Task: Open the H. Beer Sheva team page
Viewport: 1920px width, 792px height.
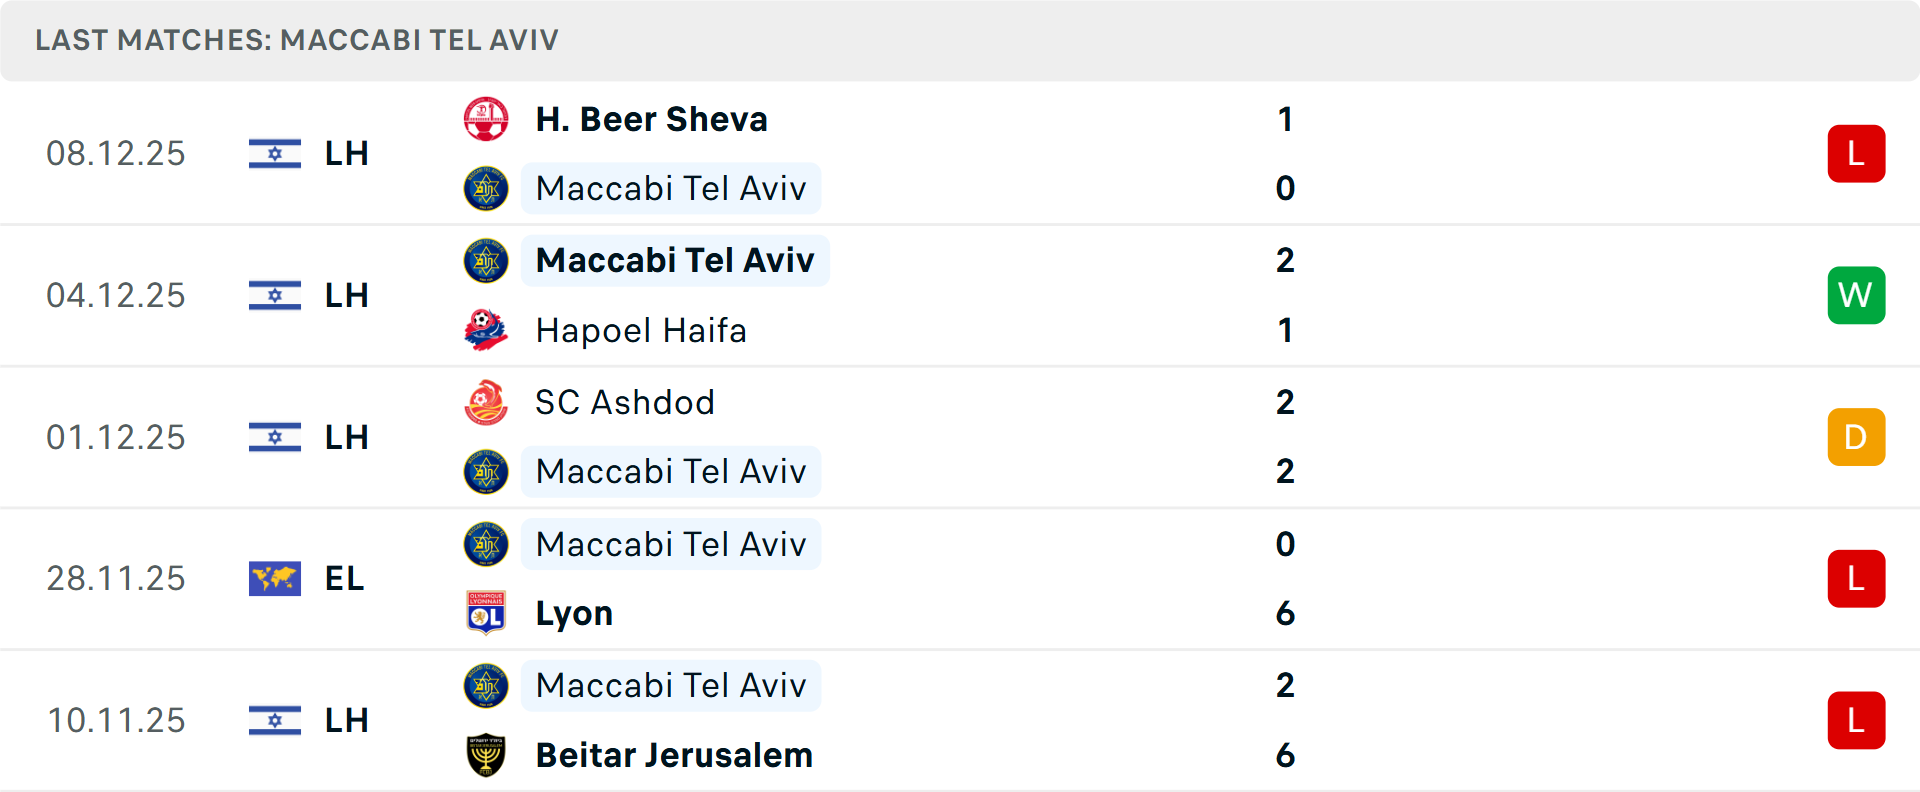Action: click(652, 119)
